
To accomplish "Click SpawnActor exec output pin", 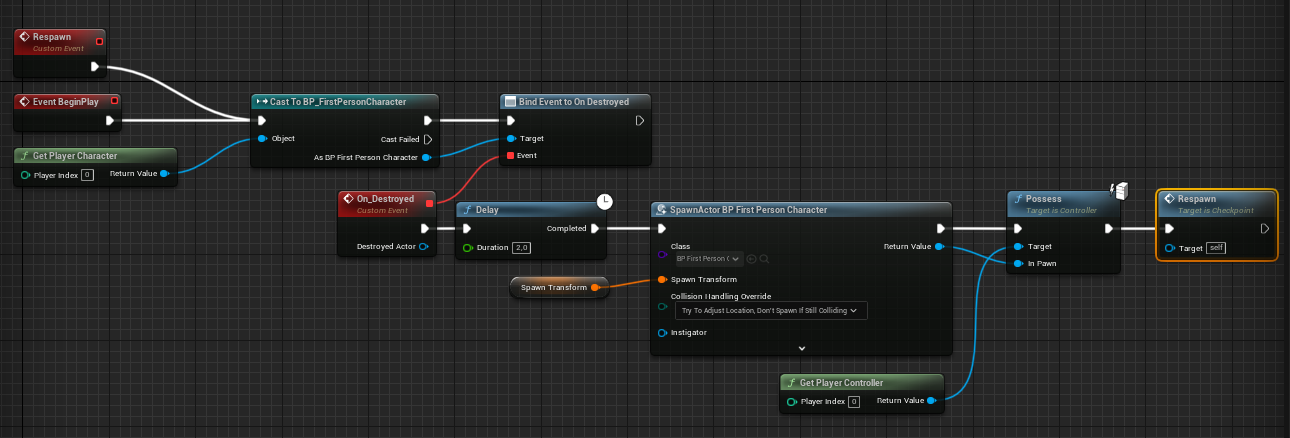I will [940, 228].
